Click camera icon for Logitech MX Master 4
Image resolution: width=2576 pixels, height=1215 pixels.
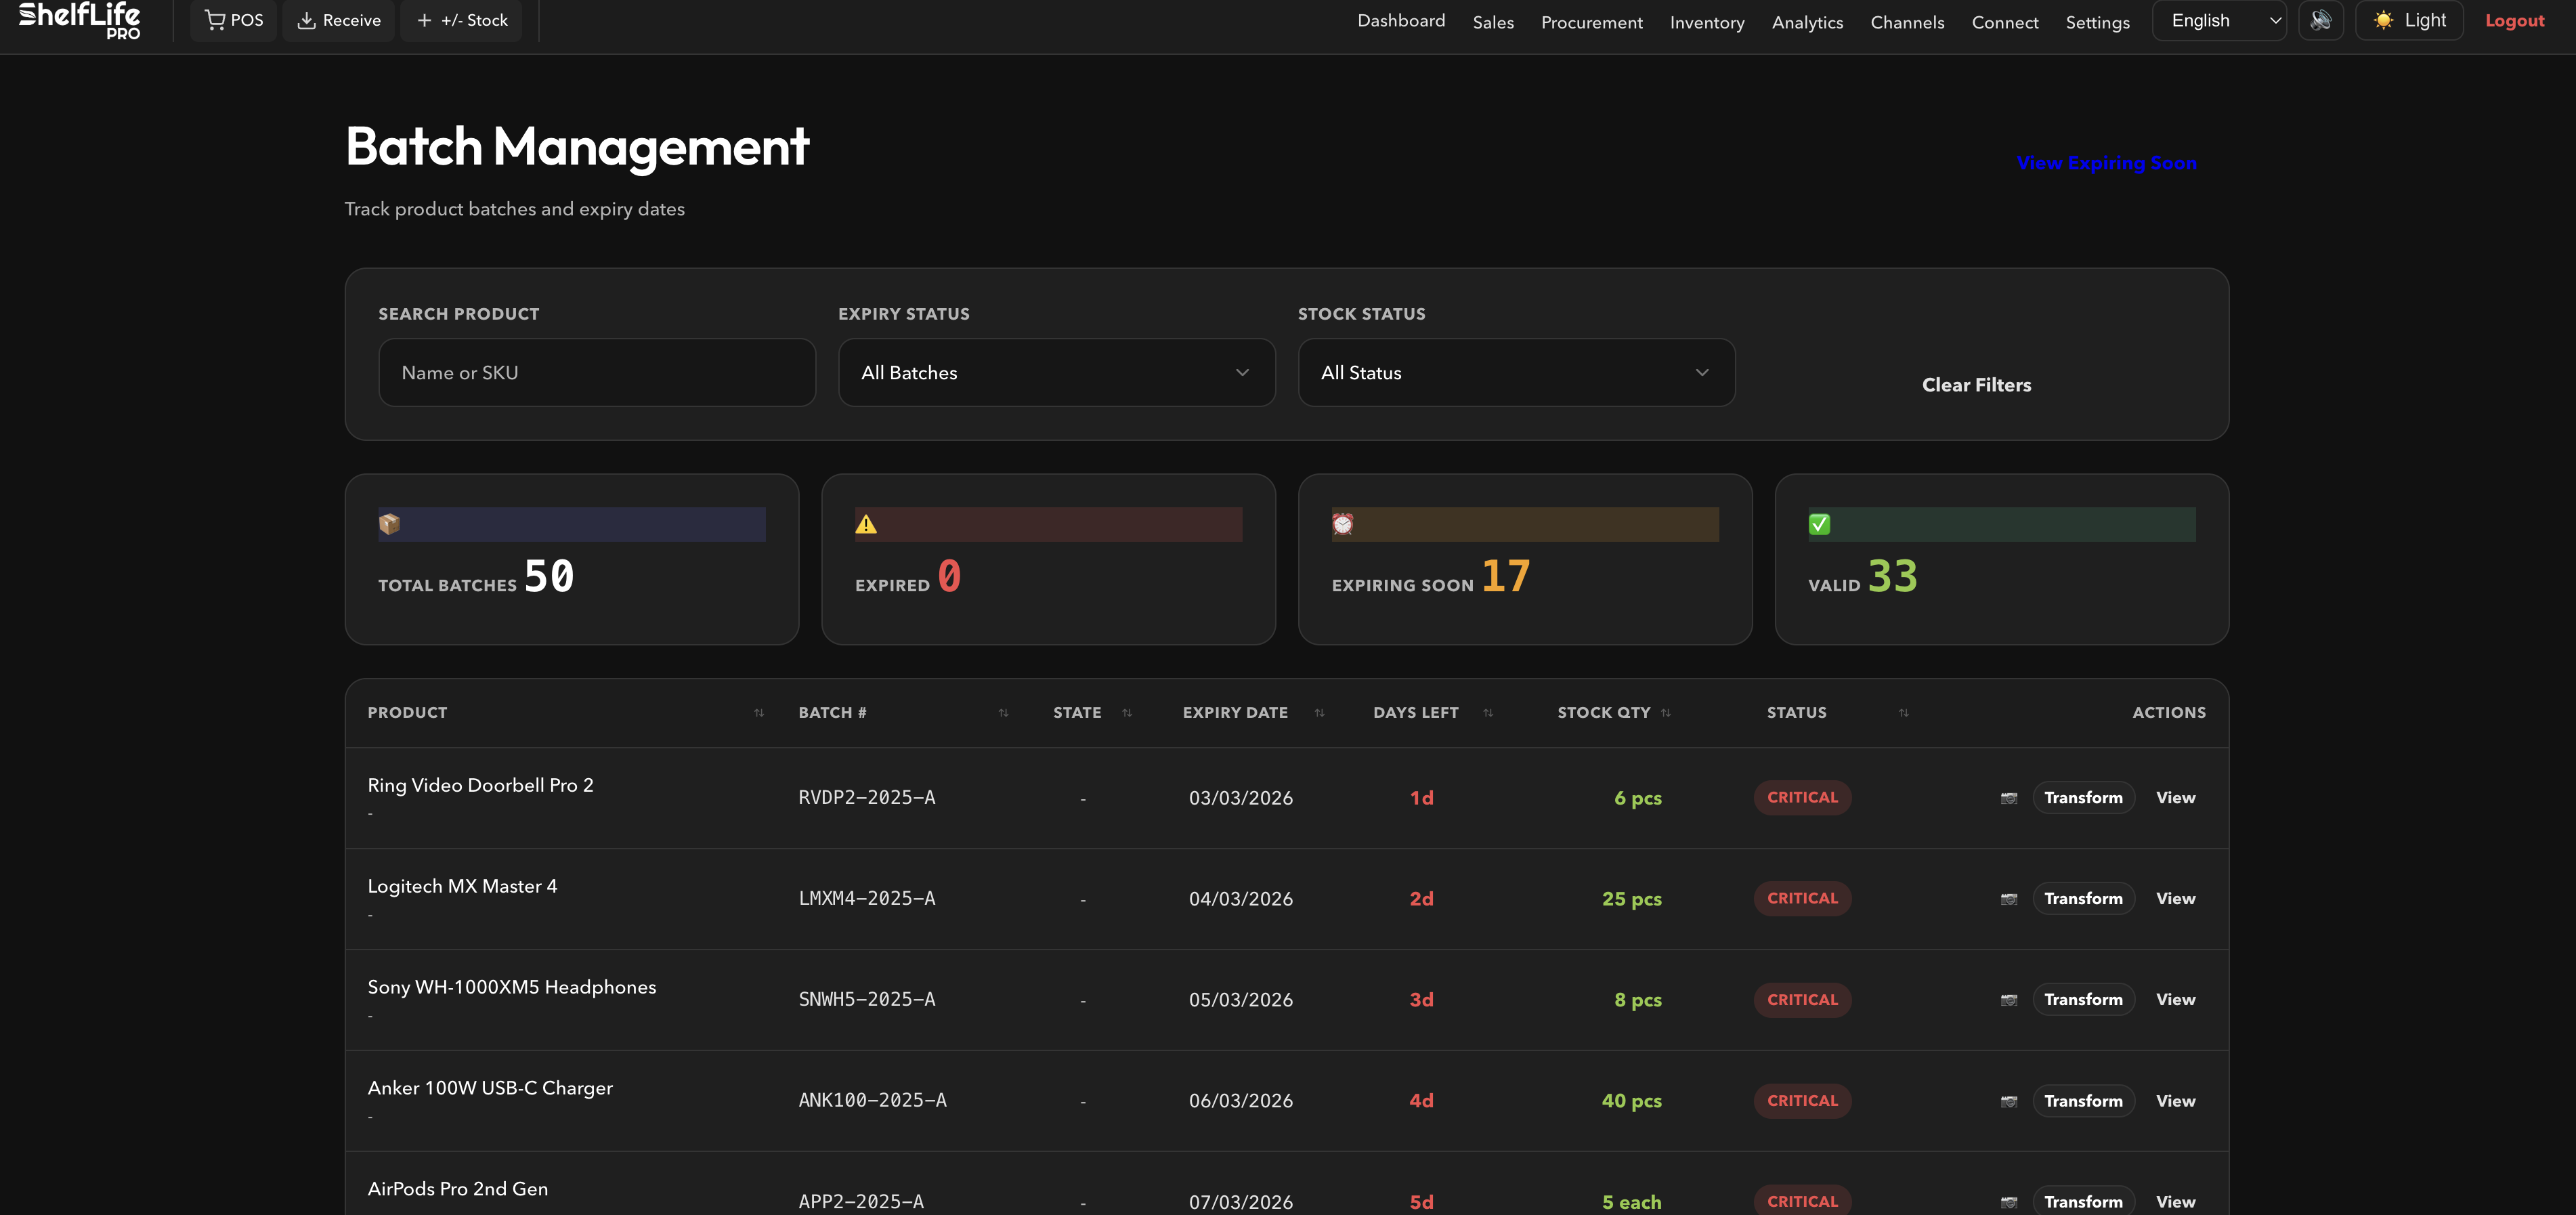click(x=2008, y=899)
